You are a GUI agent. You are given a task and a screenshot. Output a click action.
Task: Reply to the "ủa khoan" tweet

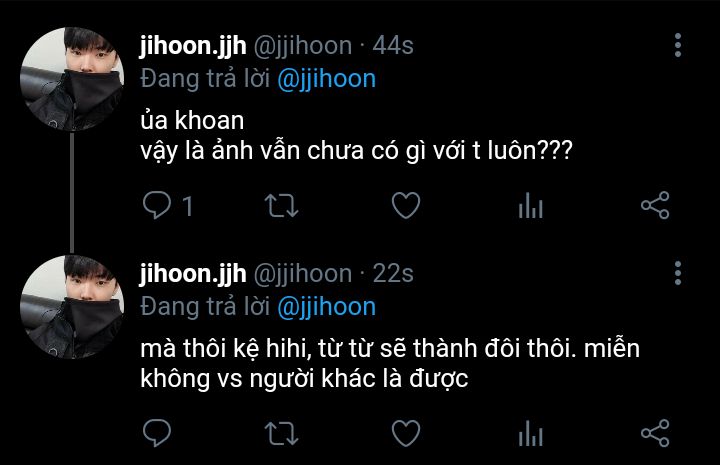coord(157,205)
